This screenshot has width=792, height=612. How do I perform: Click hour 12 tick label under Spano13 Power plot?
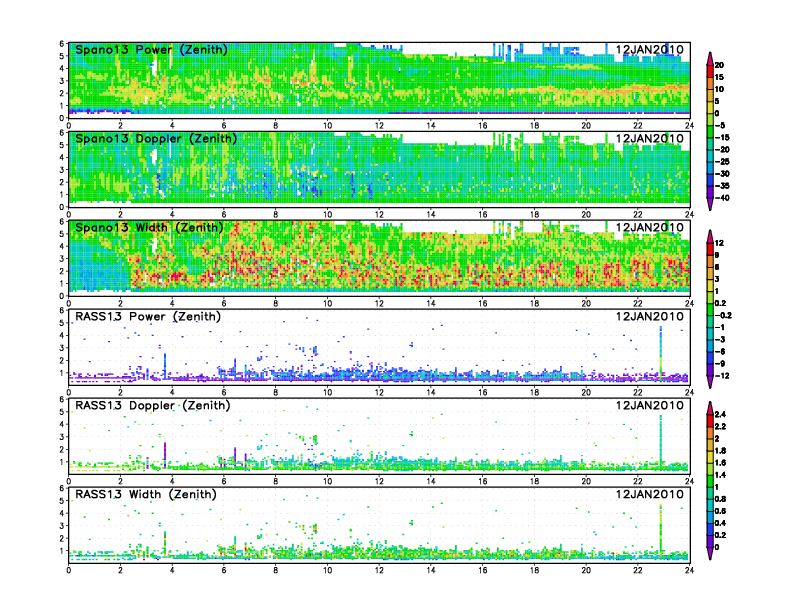379,125
